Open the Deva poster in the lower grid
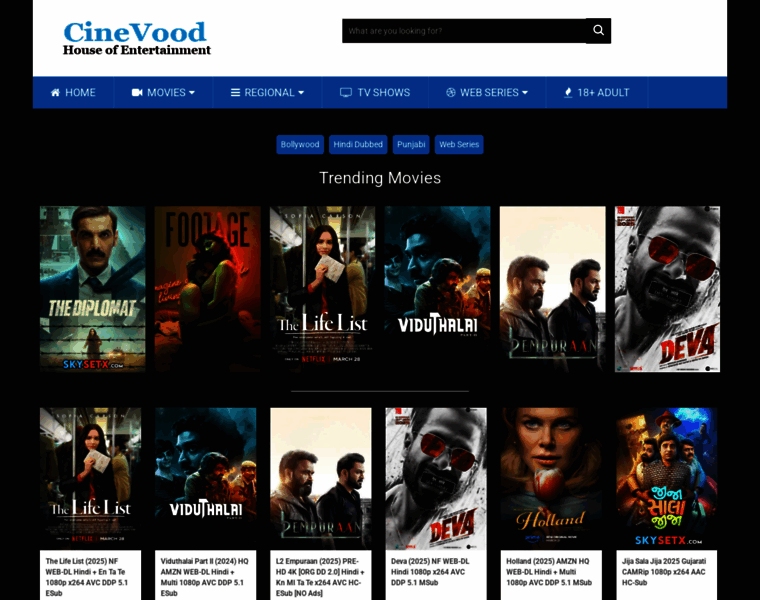Screen dimensions: 760x600 tap(436, 479)
